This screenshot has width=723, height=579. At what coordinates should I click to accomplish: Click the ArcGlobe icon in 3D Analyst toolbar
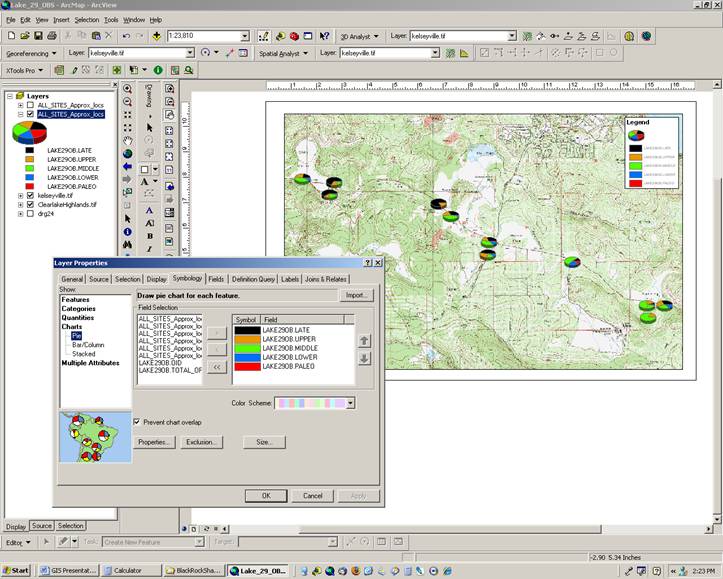coord(646,36)
